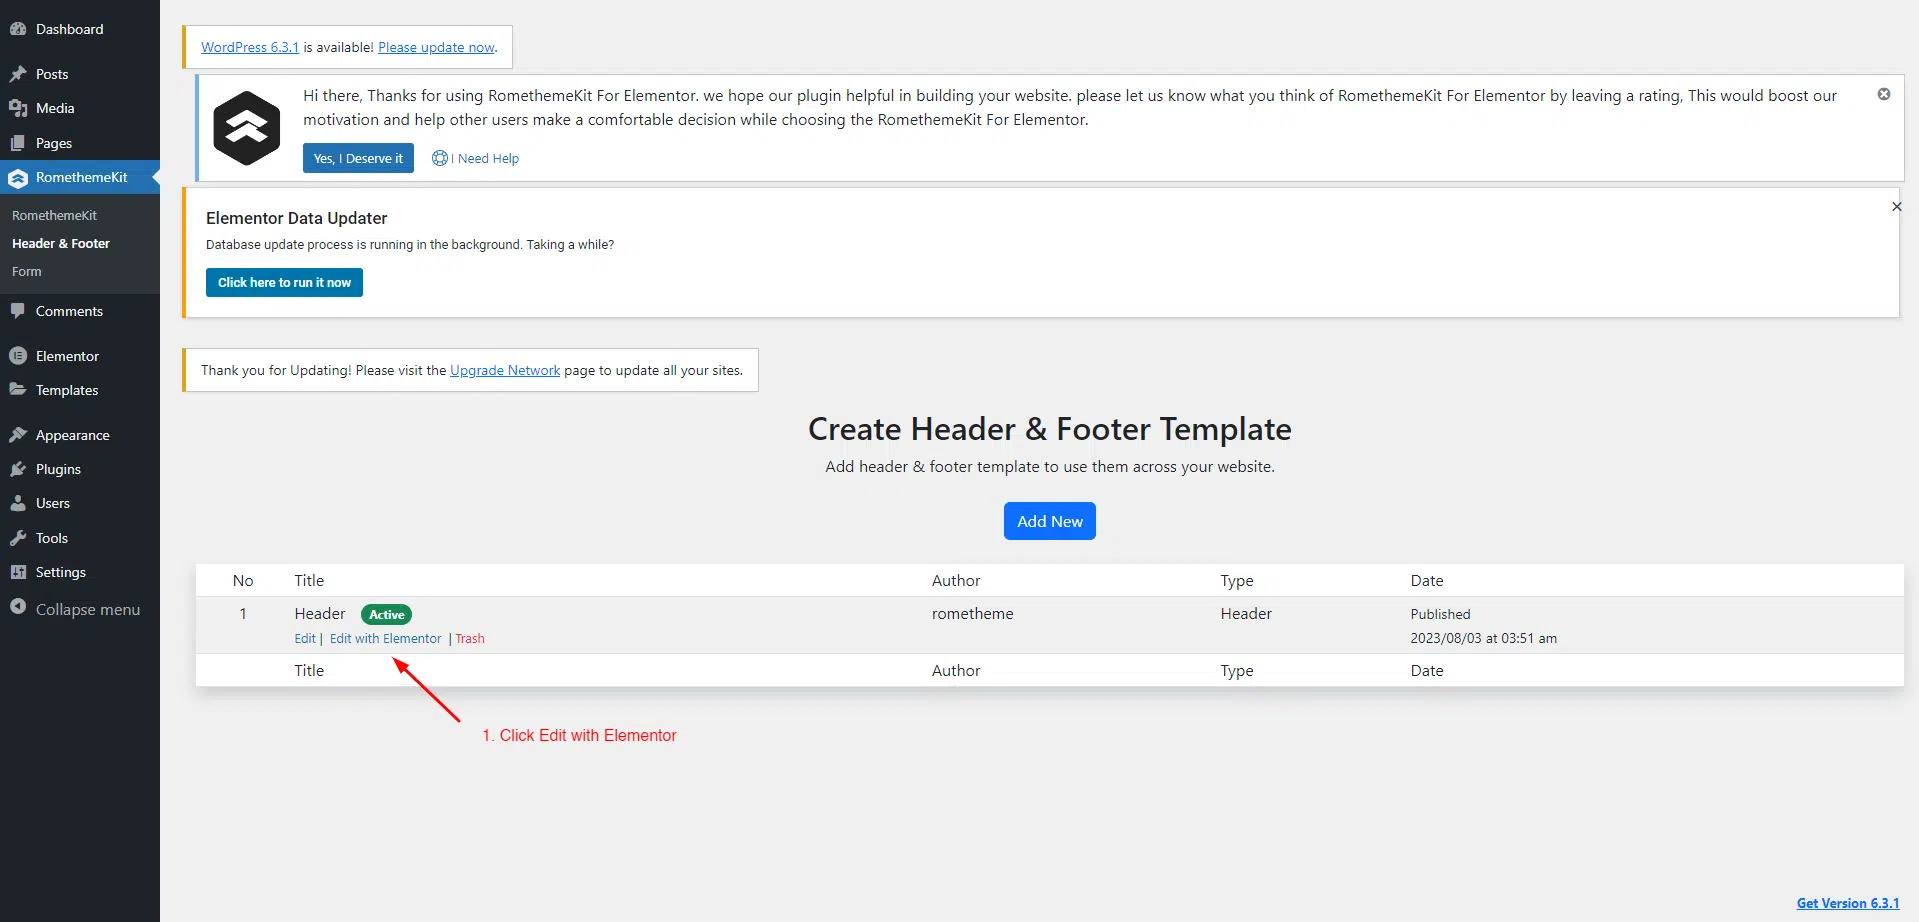Click the Date column header at table top
1919x922 pixels.
[x=1427, y=580]
